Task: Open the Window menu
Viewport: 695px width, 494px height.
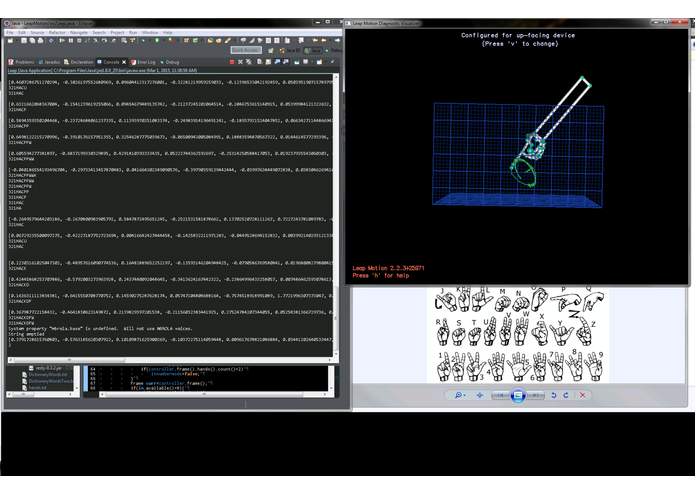Action: (150, 32)
